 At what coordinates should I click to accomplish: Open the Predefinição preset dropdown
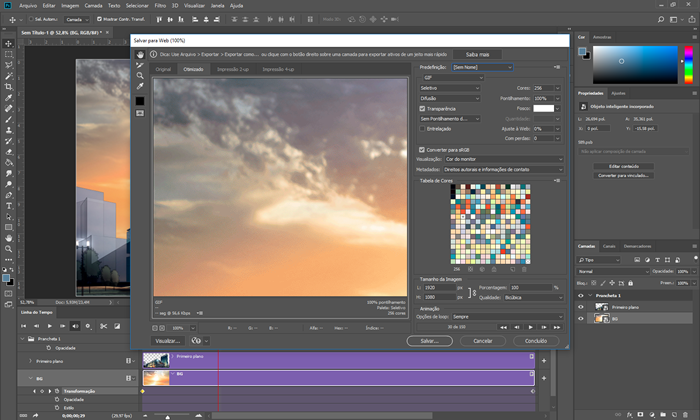click(x=482, y=67)
